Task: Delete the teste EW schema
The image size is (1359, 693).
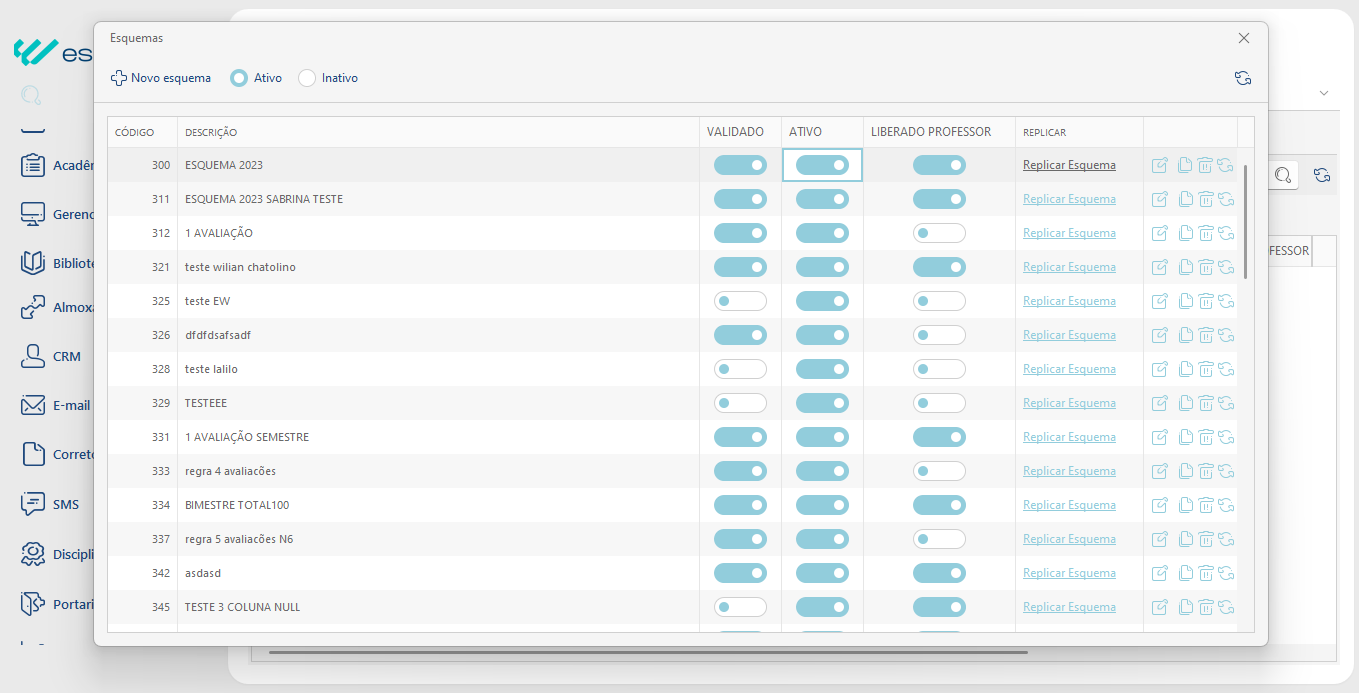Action: coord(1206,301)
